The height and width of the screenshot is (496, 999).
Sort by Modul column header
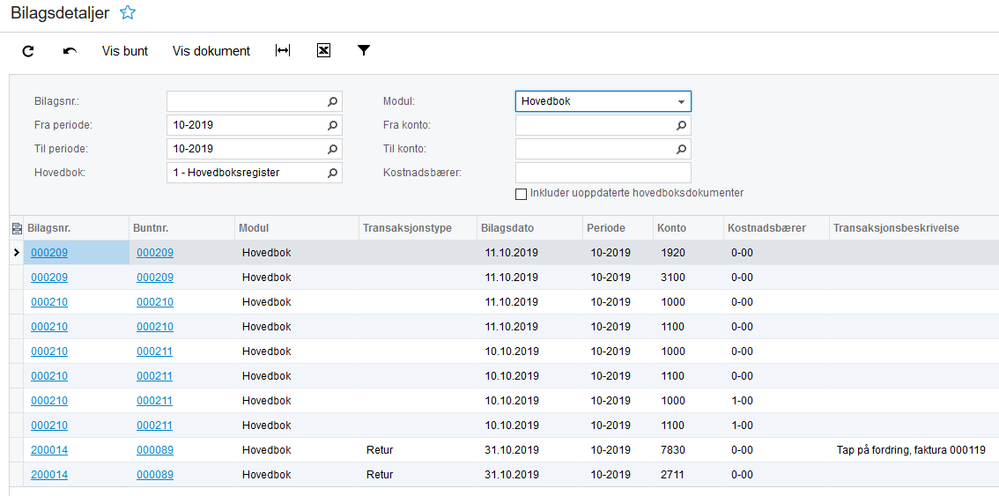pyautogui.click(x=296, y=228)
